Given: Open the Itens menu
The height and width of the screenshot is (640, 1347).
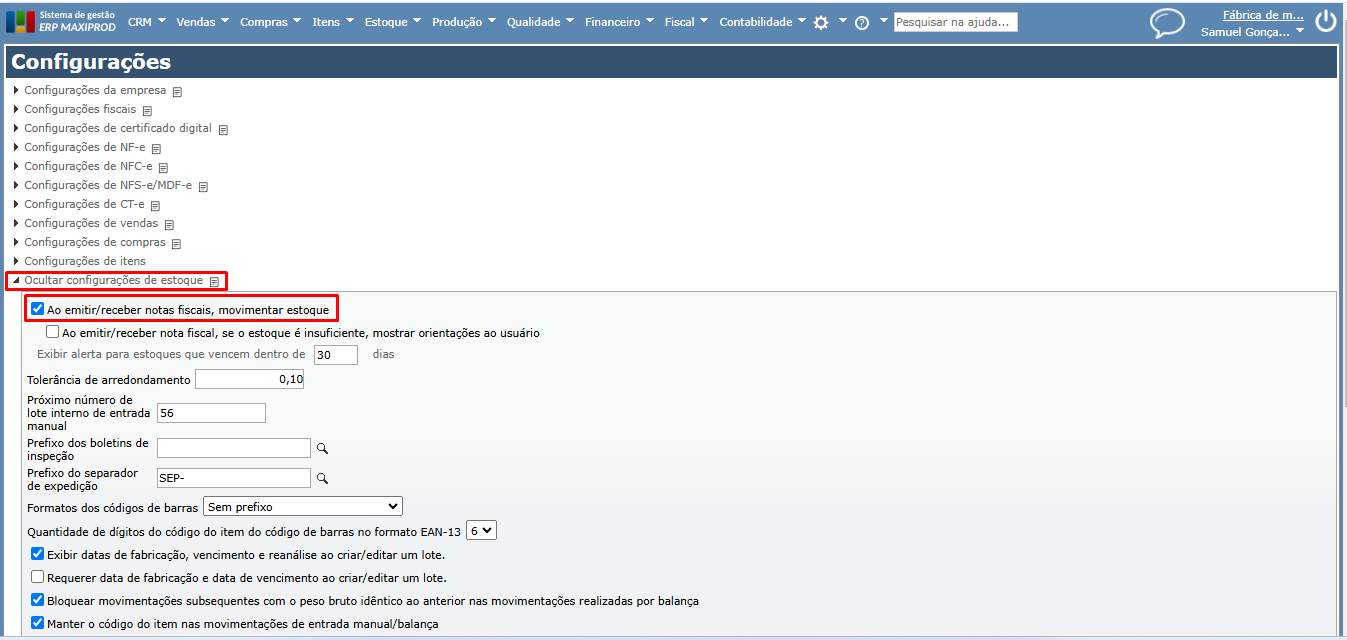Looking at the screenshot, I should click(x=332, y=22).
